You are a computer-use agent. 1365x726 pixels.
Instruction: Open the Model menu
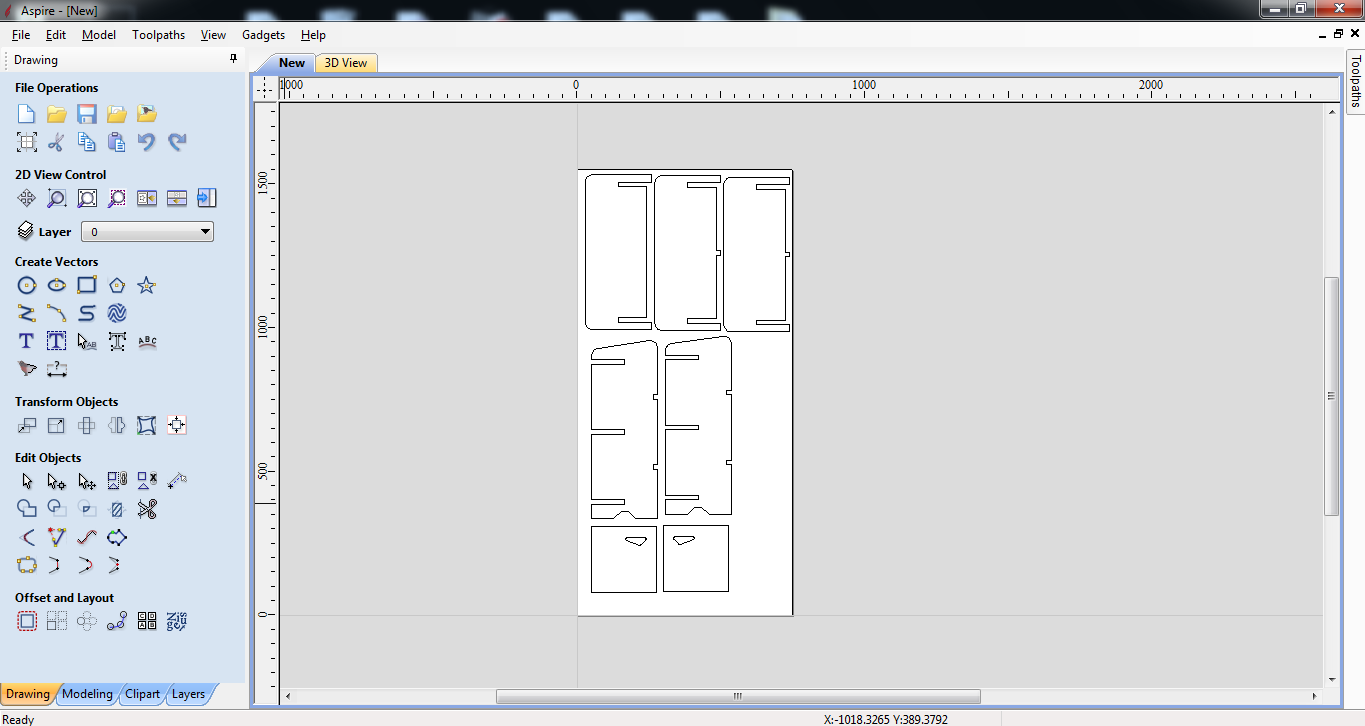pyautogui.click(x=99, y=35)
